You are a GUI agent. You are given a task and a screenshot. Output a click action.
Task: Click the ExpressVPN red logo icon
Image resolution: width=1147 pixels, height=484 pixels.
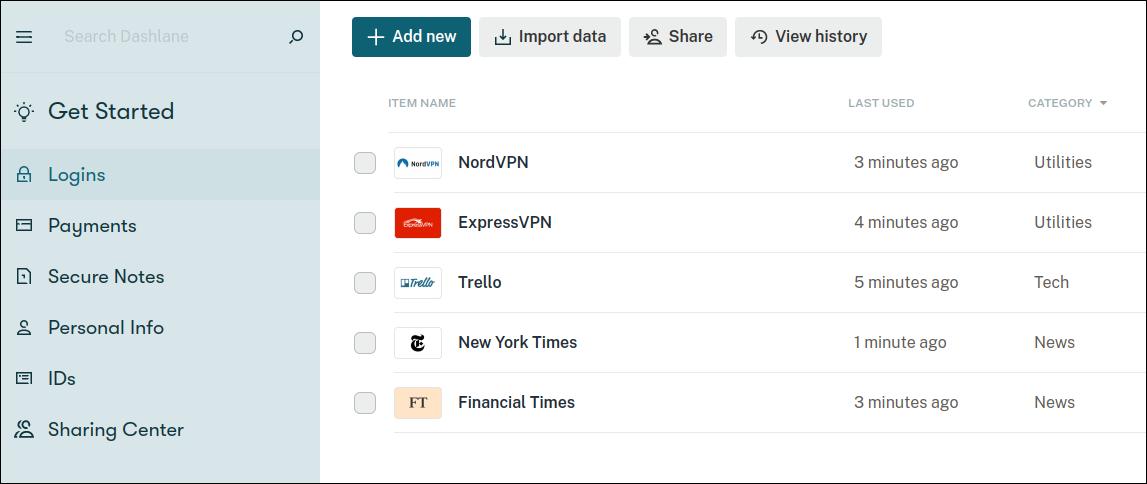(418, 223)
